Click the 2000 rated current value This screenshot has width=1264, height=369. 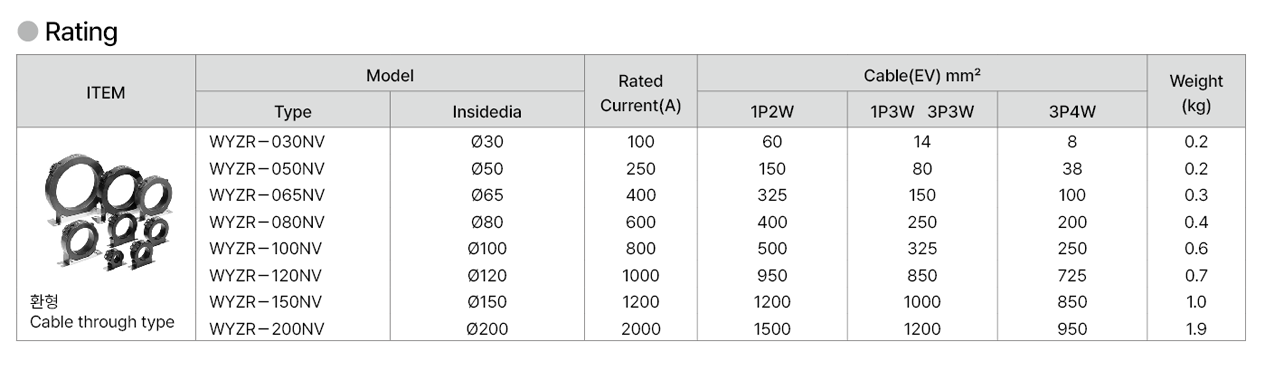[x=640, y=328]
